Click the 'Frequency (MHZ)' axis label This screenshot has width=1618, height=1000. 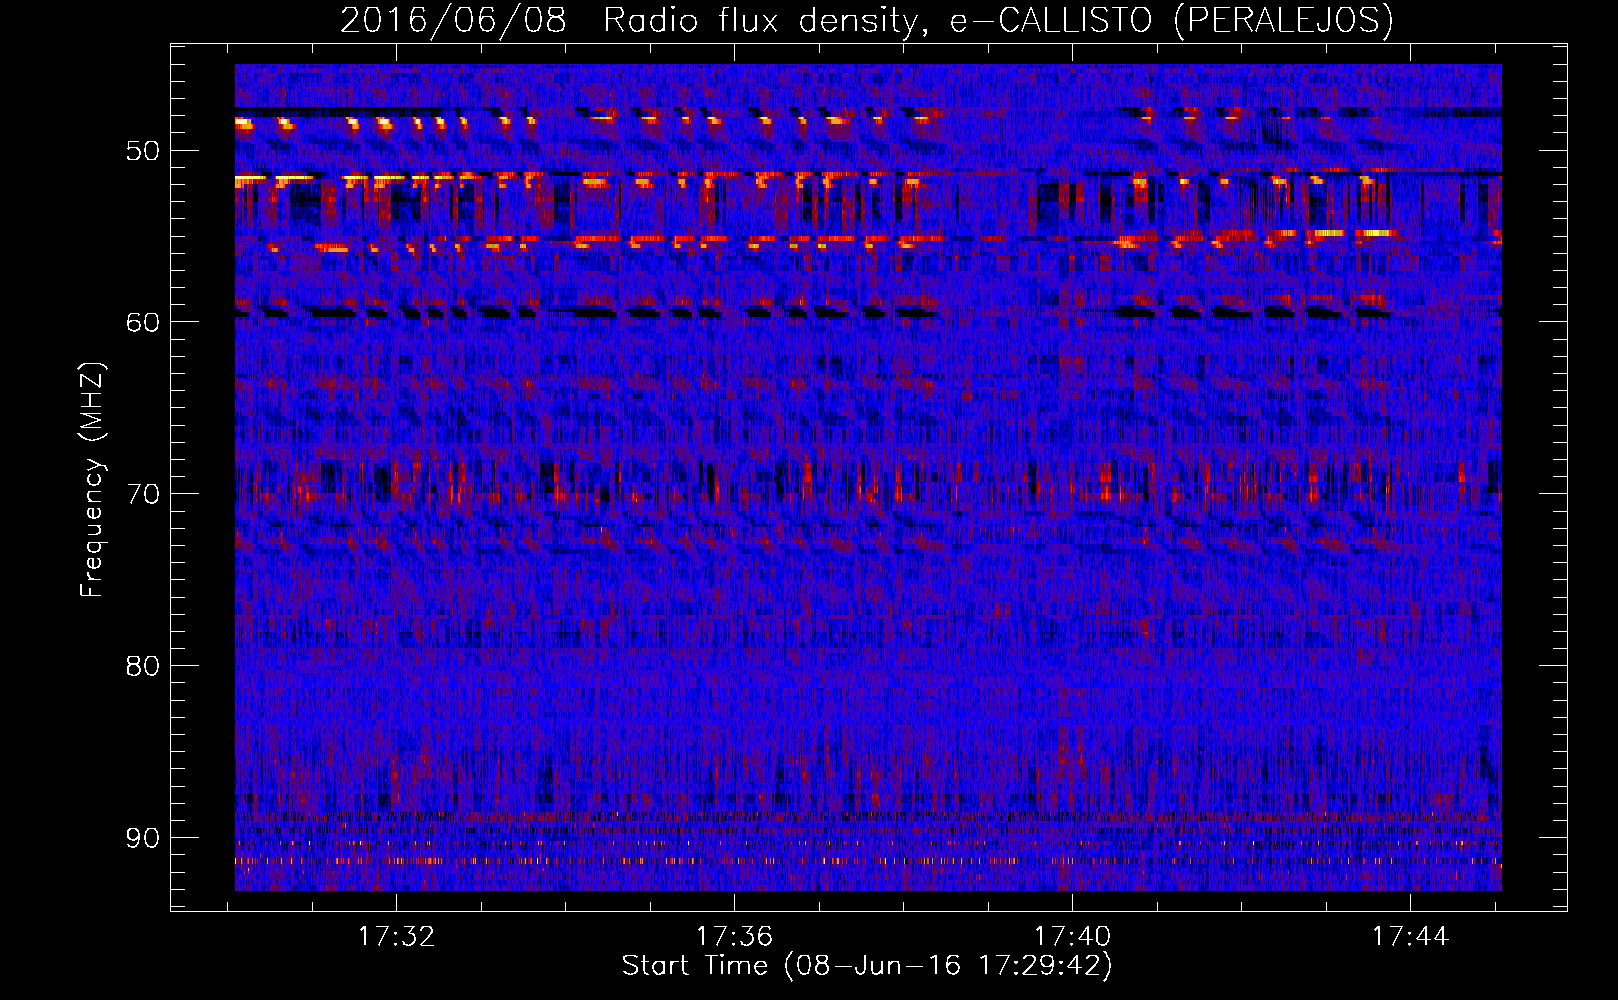[92, 480]
